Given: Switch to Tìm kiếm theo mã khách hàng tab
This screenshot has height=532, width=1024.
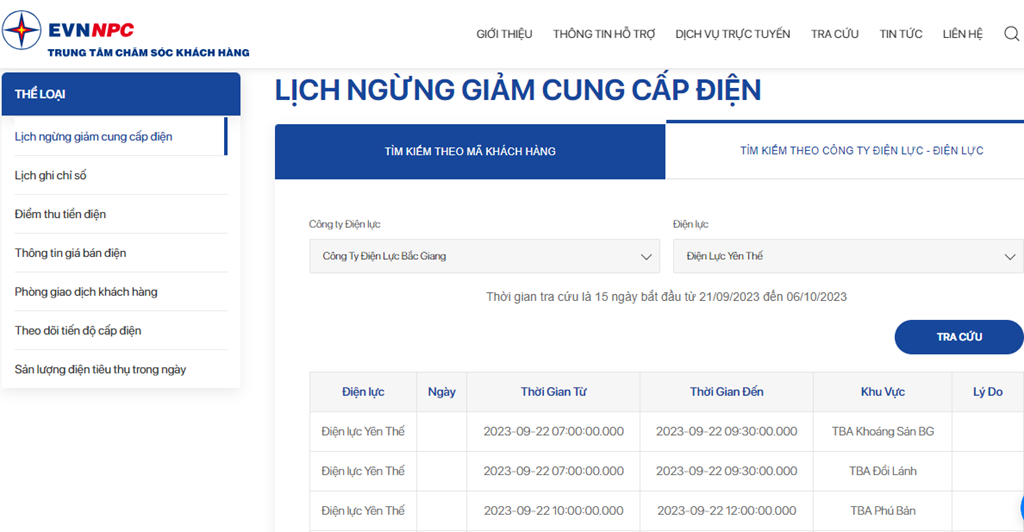Looking at the screenshot, I should [x=469, y=151].
